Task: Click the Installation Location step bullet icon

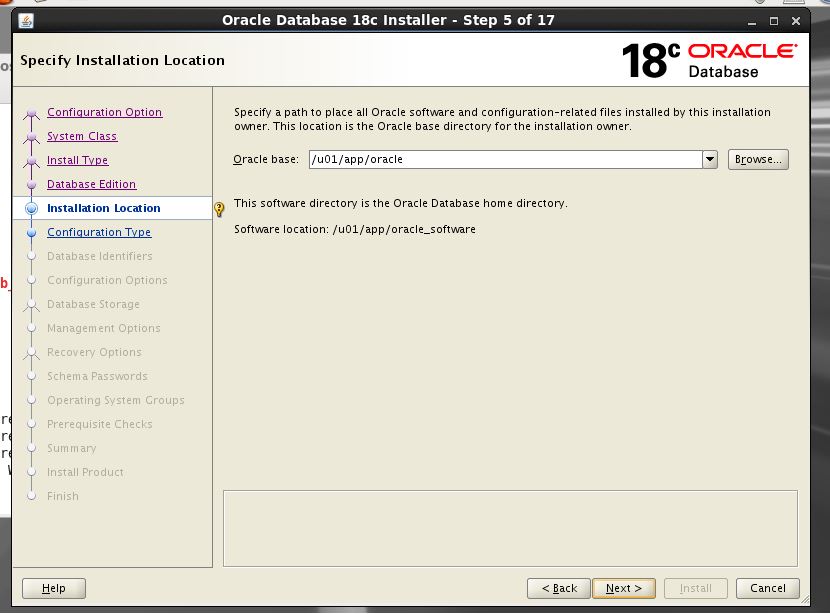Action: (32, 208)
